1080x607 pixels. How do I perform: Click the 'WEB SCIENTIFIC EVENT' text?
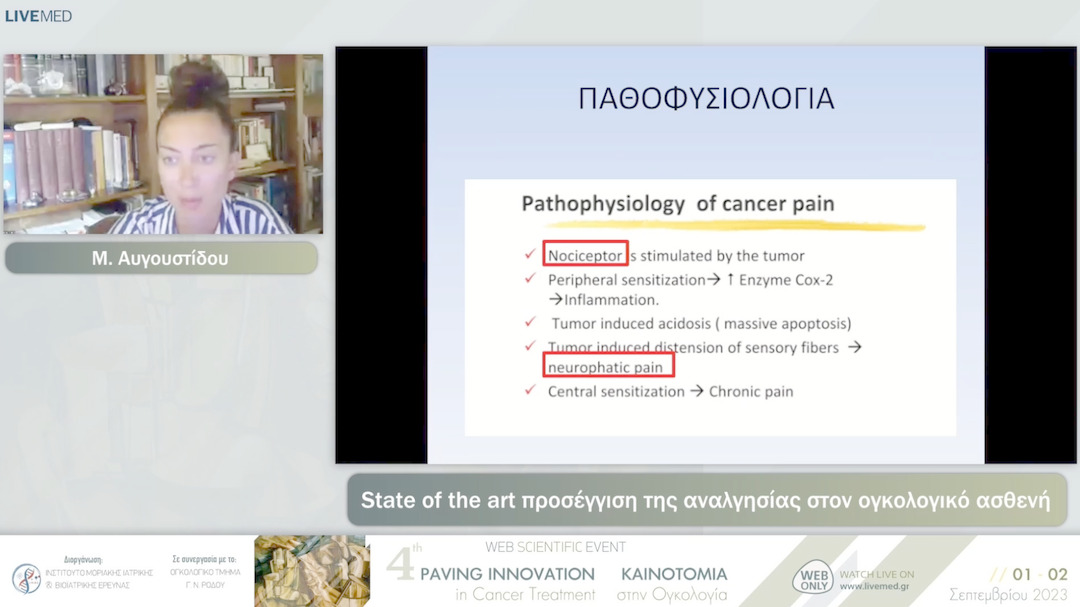tap(555, 547)
